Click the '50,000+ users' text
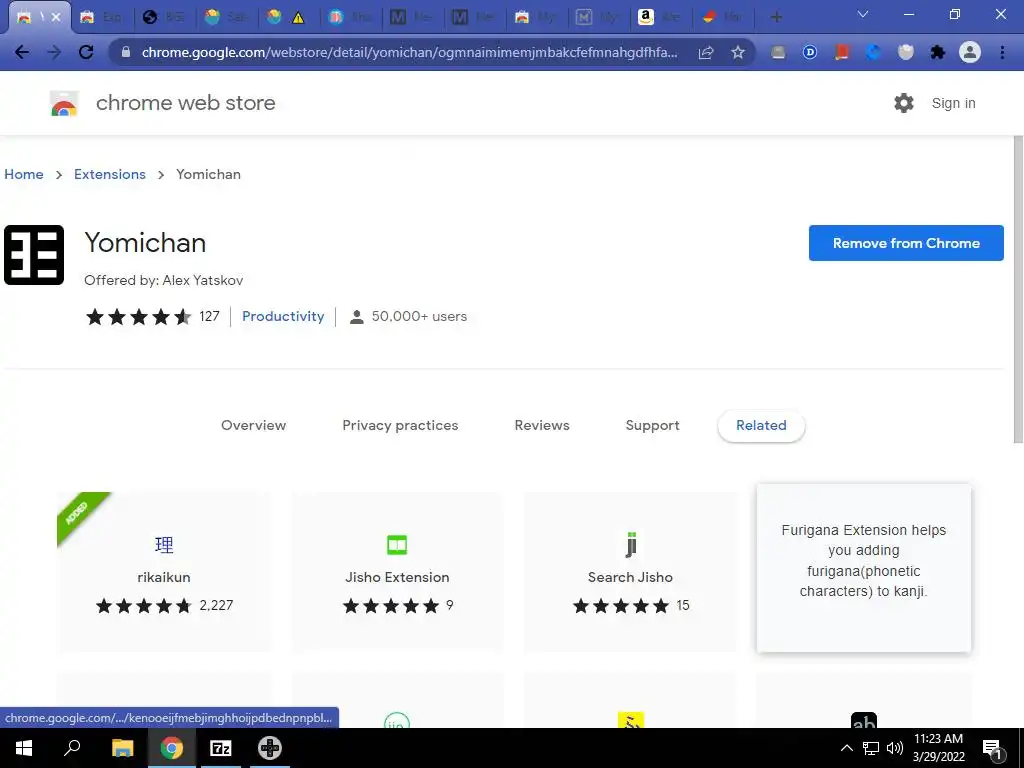The width and height of the screenshot is (1024, 768). point(419,316)
